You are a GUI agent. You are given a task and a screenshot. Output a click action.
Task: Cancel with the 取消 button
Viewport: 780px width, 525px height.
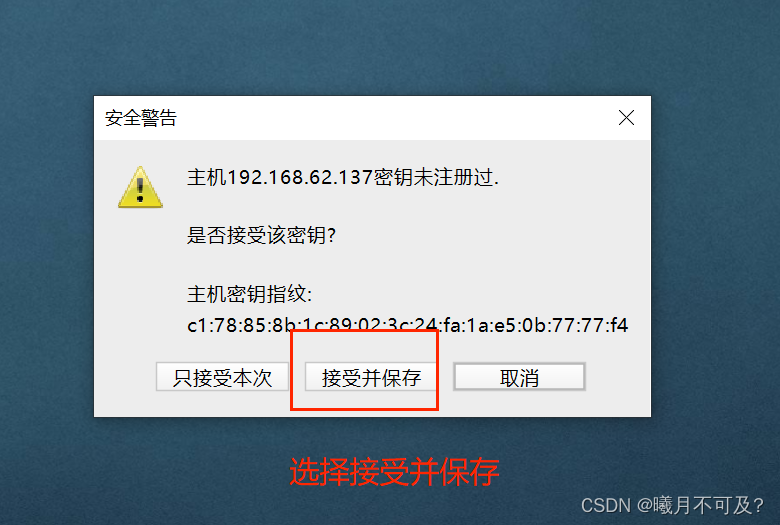pyautogui.click(x=519, y=377)
